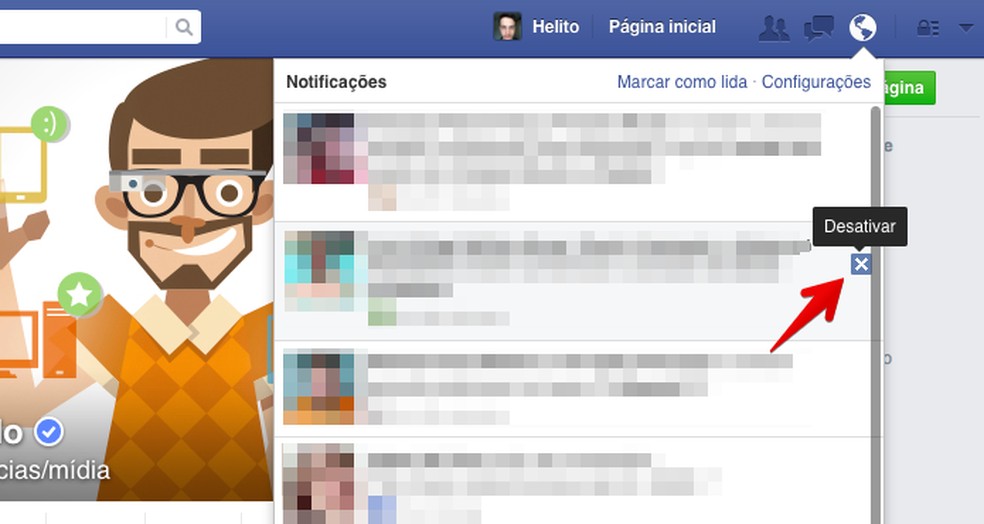Click the globe notifications icon

862,28
